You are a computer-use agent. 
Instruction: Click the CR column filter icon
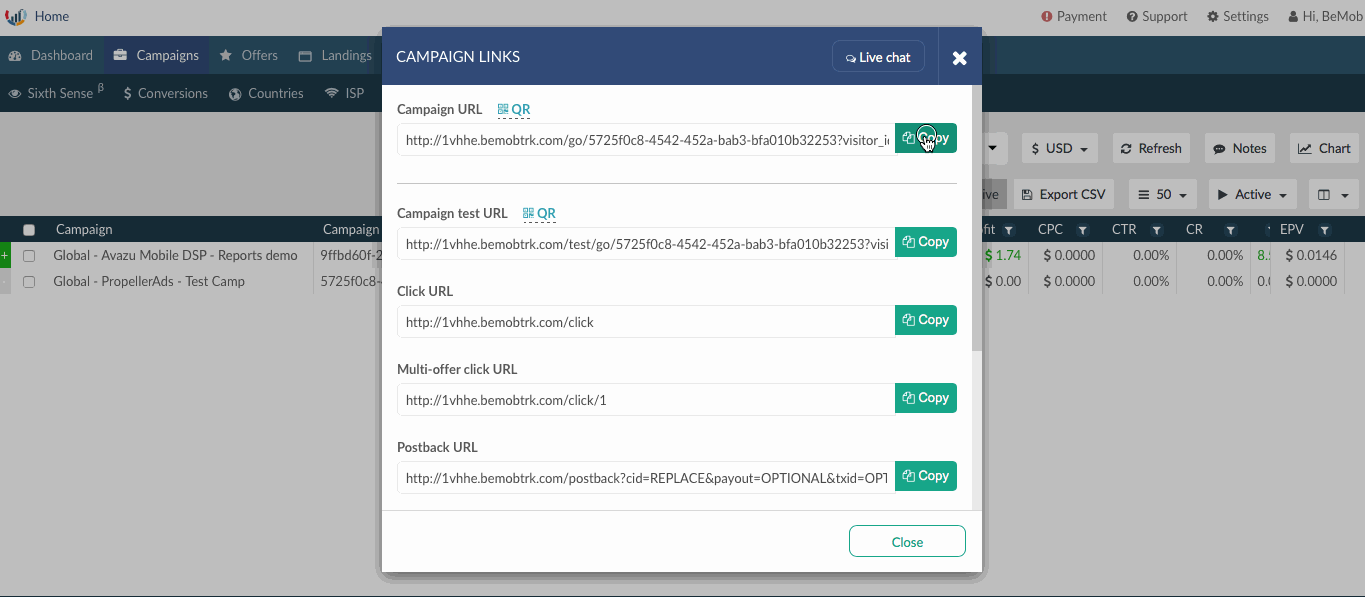[x=1230, y=230]
